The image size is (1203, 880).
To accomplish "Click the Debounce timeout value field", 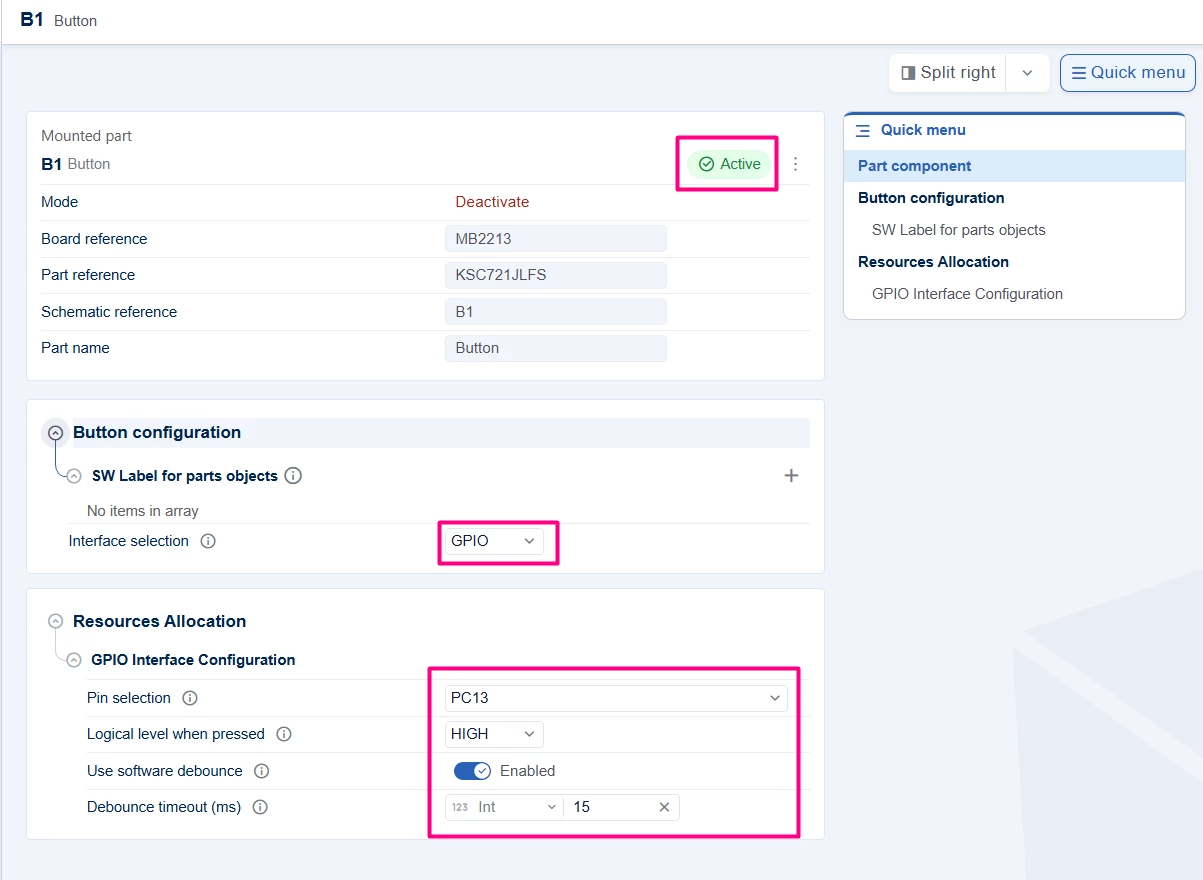I will (610, 807).
